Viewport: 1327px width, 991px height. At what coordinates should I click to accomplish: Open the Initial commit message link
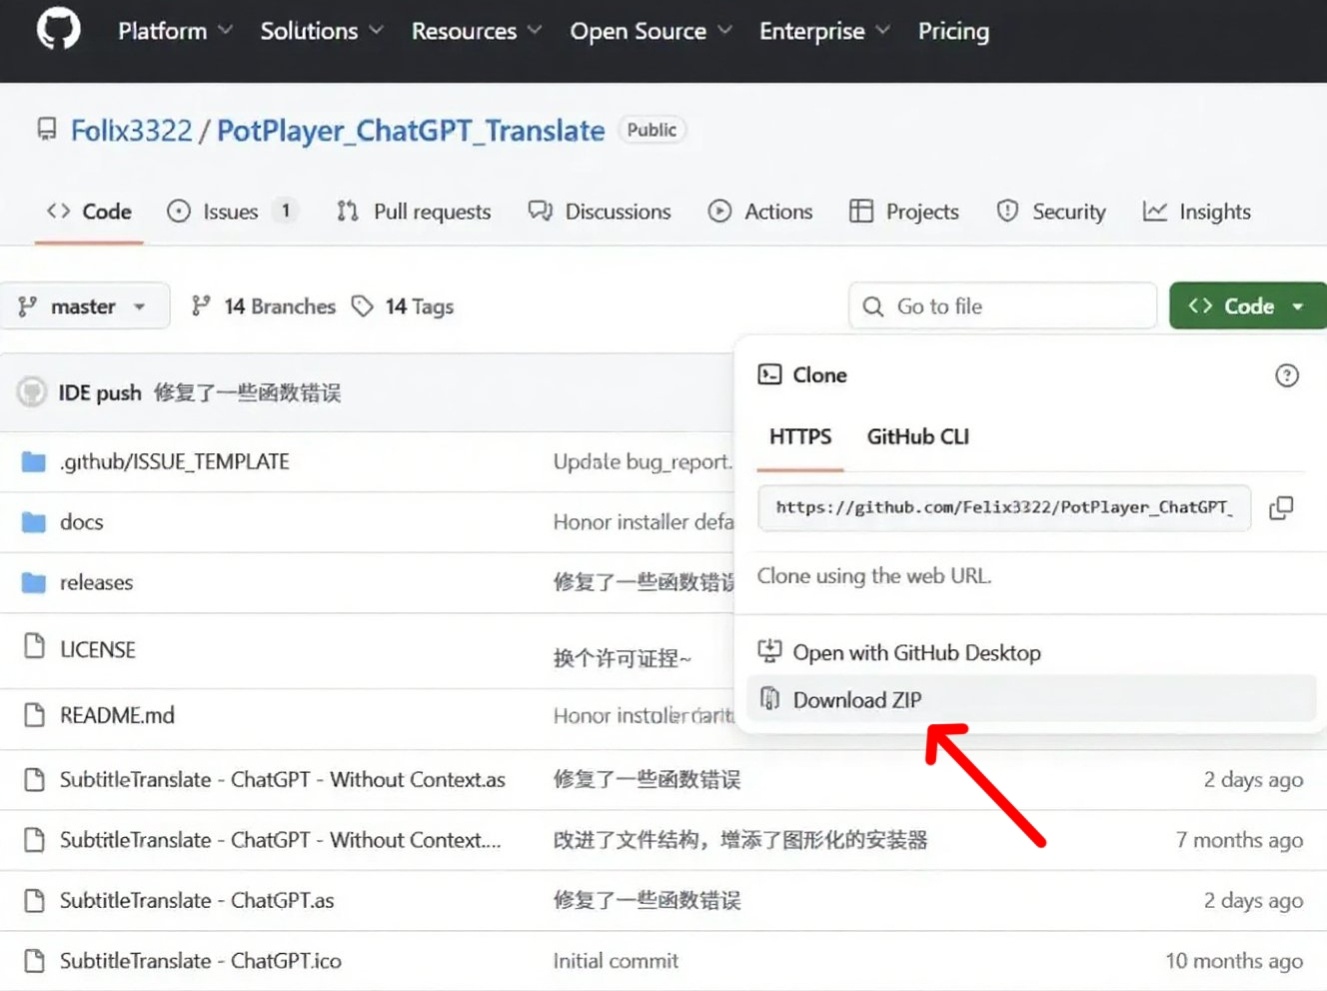[x=615, y=960]
